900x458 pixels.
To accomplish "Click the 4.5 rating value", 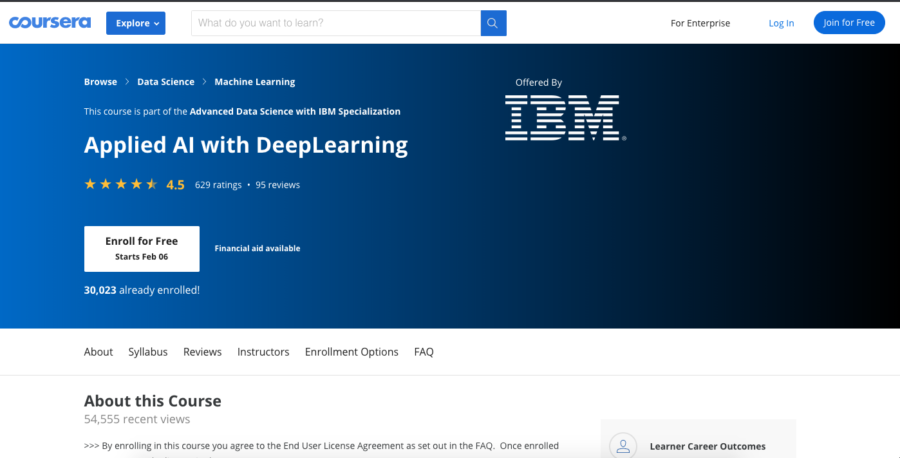I will 175,185.
